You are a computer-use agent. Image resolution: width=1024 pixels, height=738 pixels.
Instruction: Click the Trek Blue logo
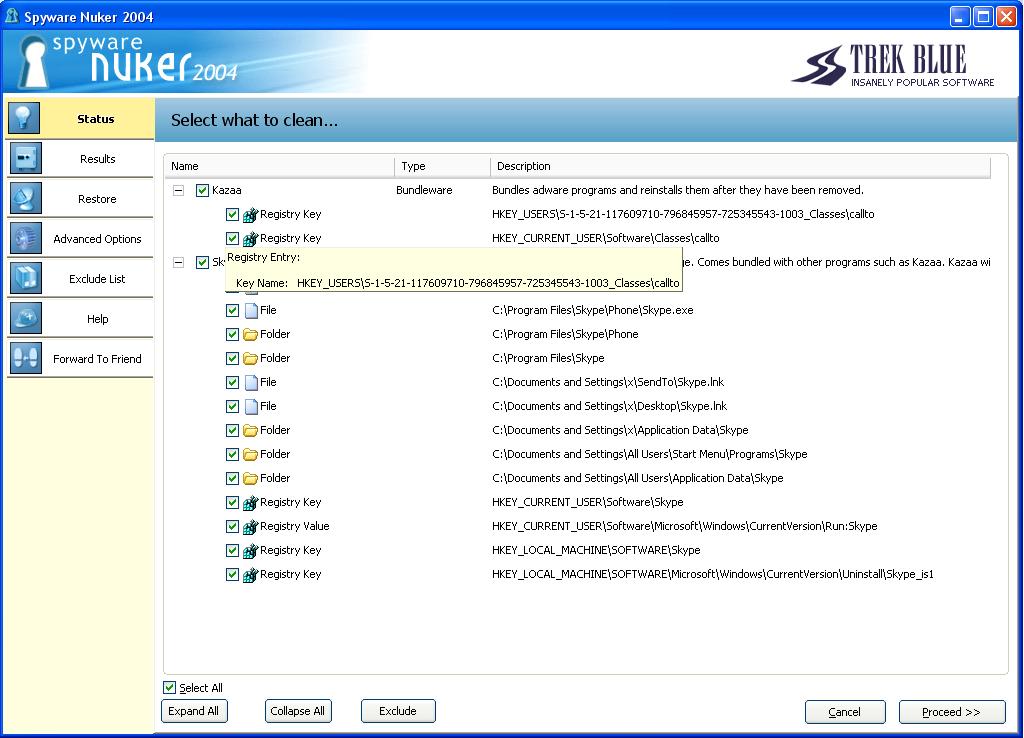[x=893, y=65]
